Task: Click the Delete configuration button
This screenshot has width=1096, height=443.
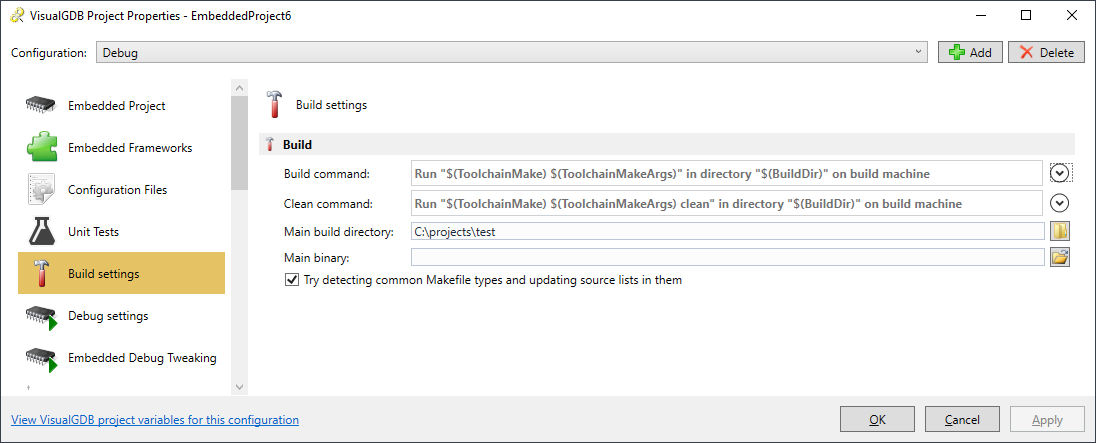Action: 1046,52
